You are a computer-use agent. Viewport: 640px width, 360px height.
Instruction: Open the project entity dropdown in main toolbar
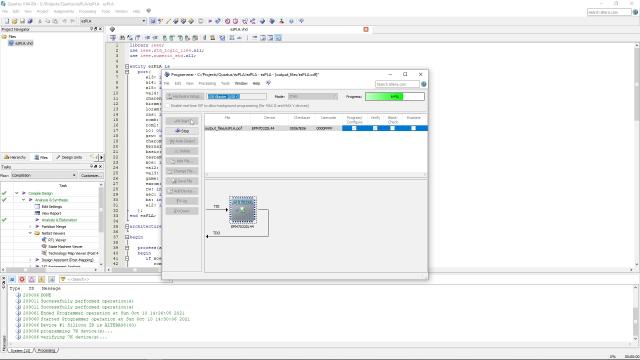click(x=144, y=21)
